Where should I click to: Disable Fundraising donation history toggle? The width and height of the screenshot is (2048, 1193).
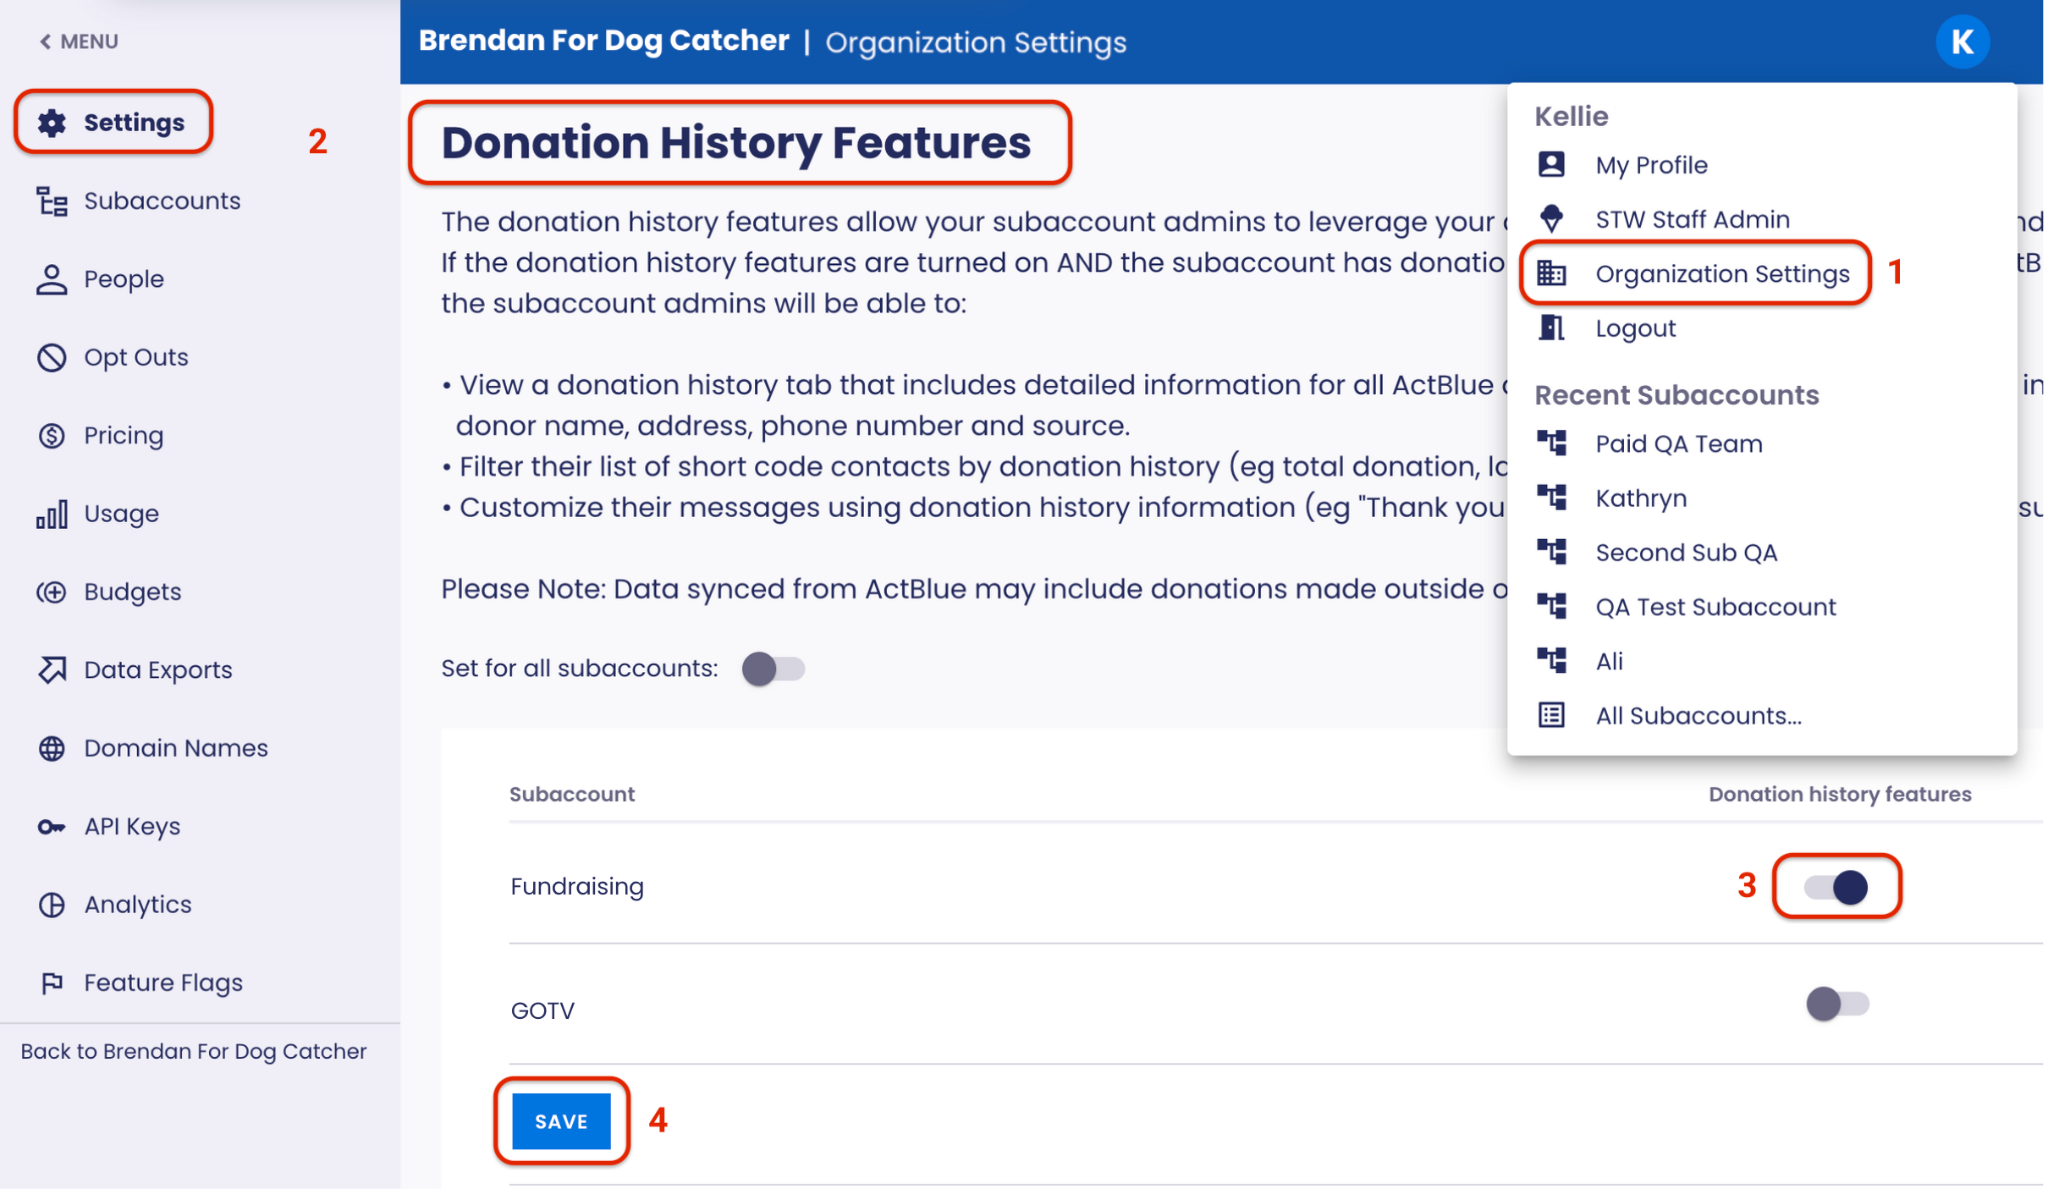pos(1836,887)
